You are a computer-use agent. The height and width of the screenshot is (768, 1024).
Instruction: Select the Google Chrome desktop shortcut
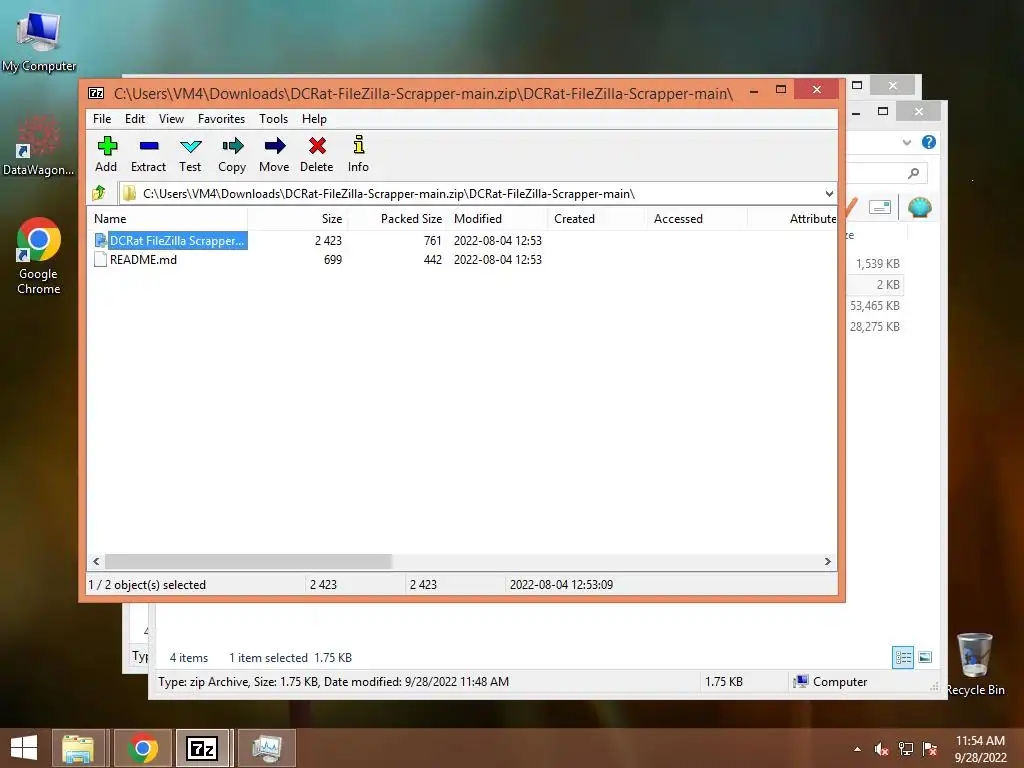tap(39, 256)
